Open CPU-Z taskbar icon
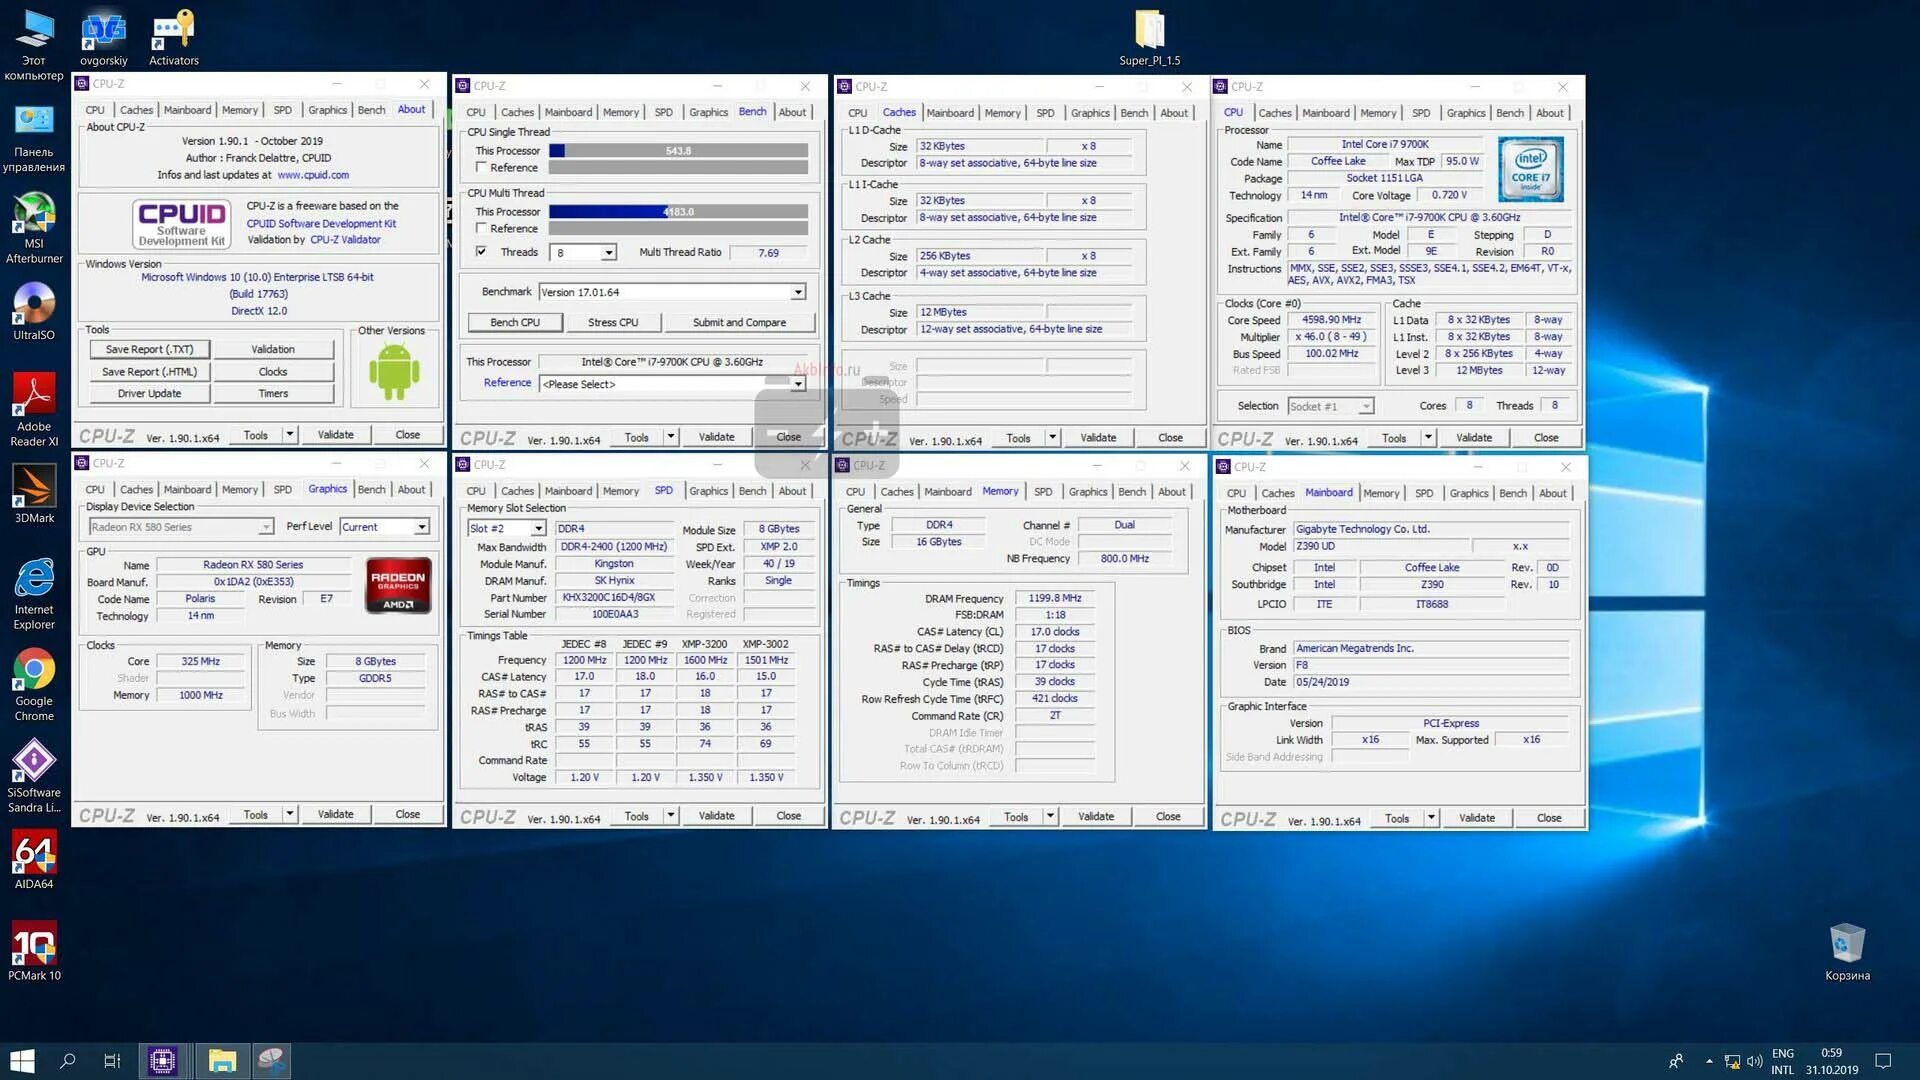 pos(162,1061)
